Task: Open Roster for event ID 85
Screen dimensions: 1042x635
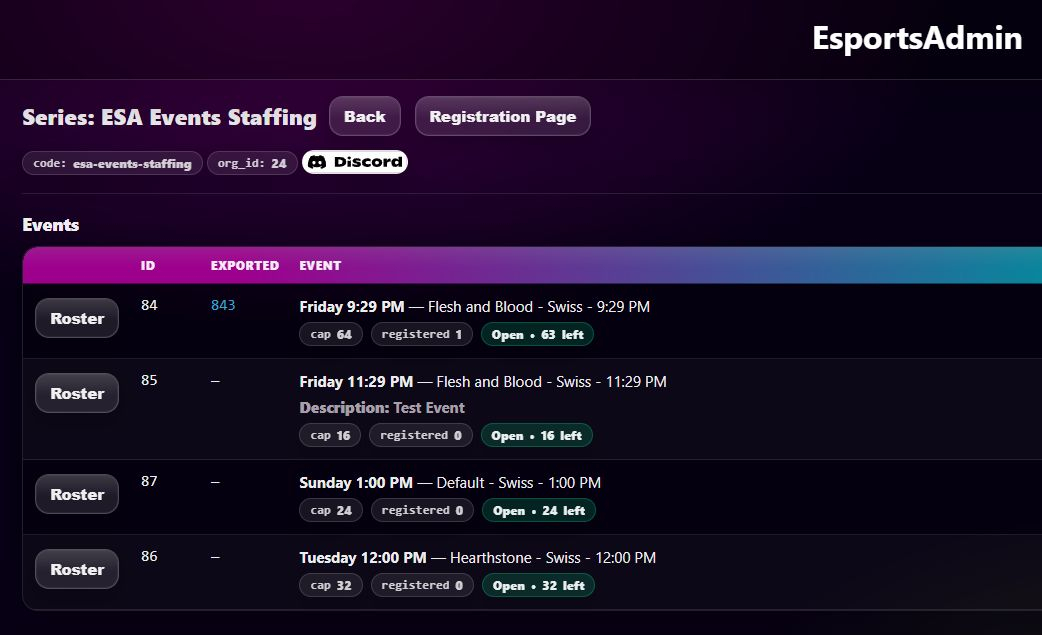Action: 77,394
